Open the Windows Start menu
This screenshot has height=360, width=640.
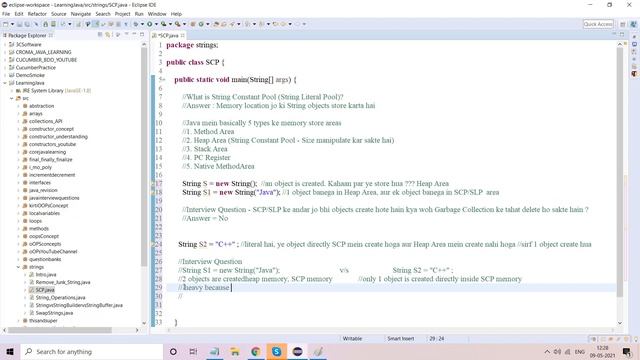pos(10,351)
